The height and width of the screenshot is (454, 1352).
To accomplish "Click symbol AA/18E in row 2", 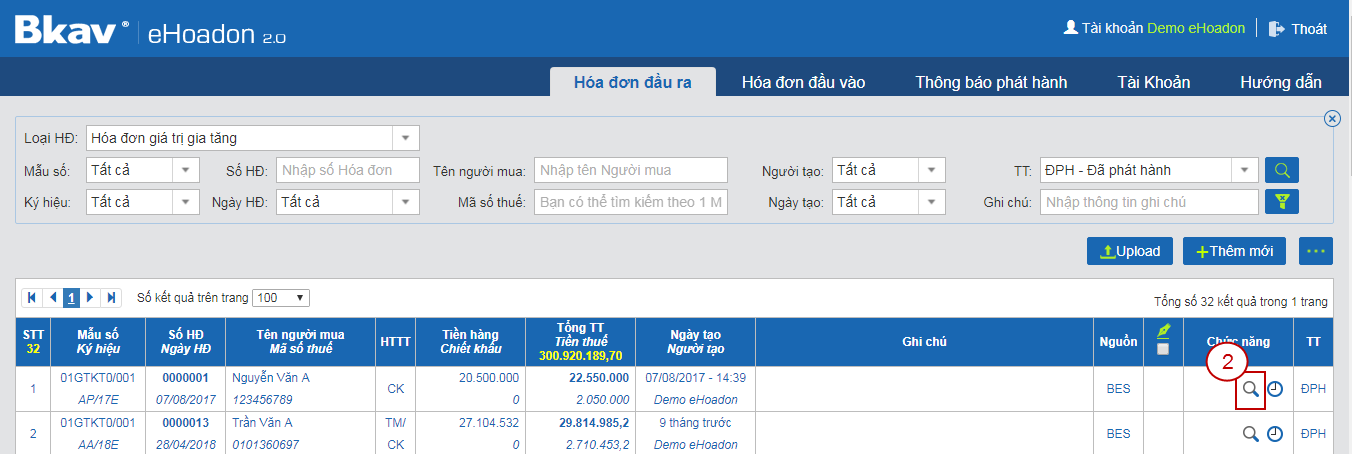I will pyautogui.click(x=97, y=445).
